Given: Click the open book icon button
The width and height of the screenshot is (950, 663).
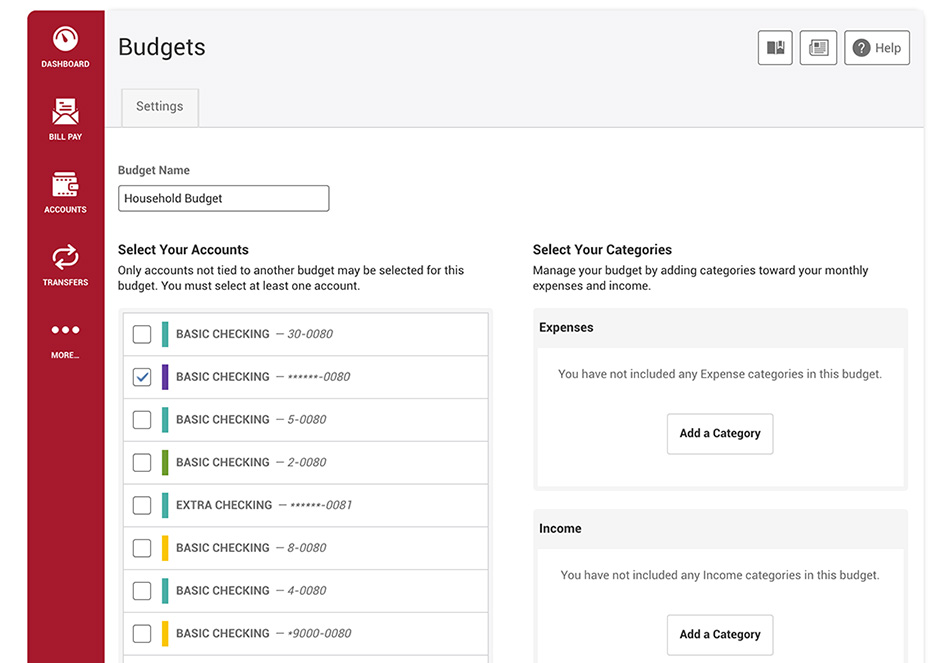Looking at the screenshot, I should click(775, 48).
